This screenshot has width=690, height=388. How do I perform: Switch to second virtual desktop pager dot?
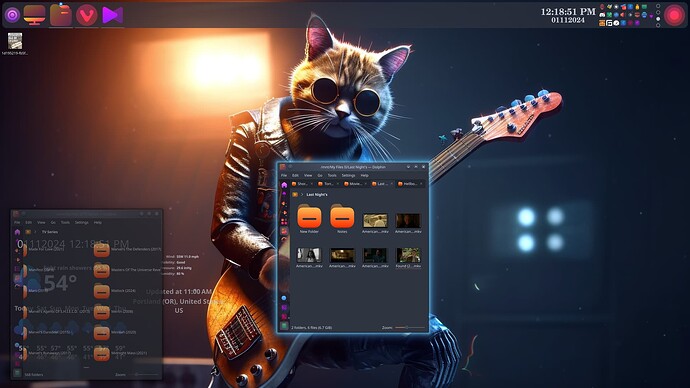coord(658,12)
